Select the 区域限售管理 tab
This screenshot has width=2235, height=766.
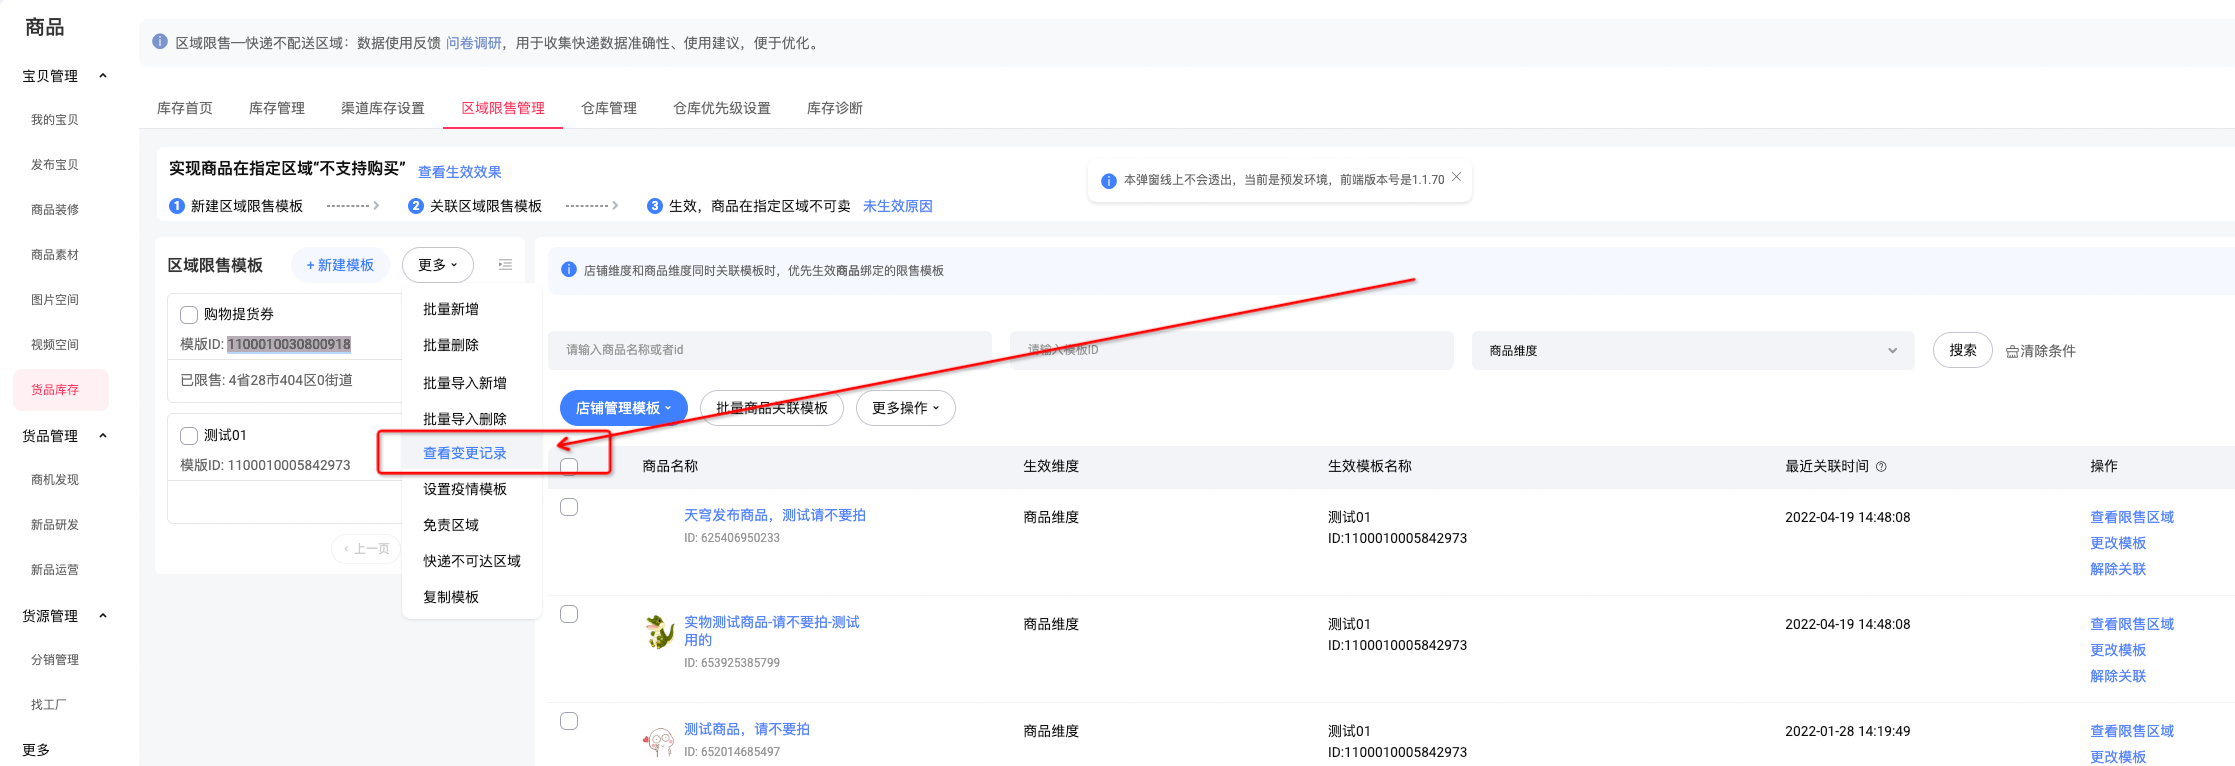503,108
